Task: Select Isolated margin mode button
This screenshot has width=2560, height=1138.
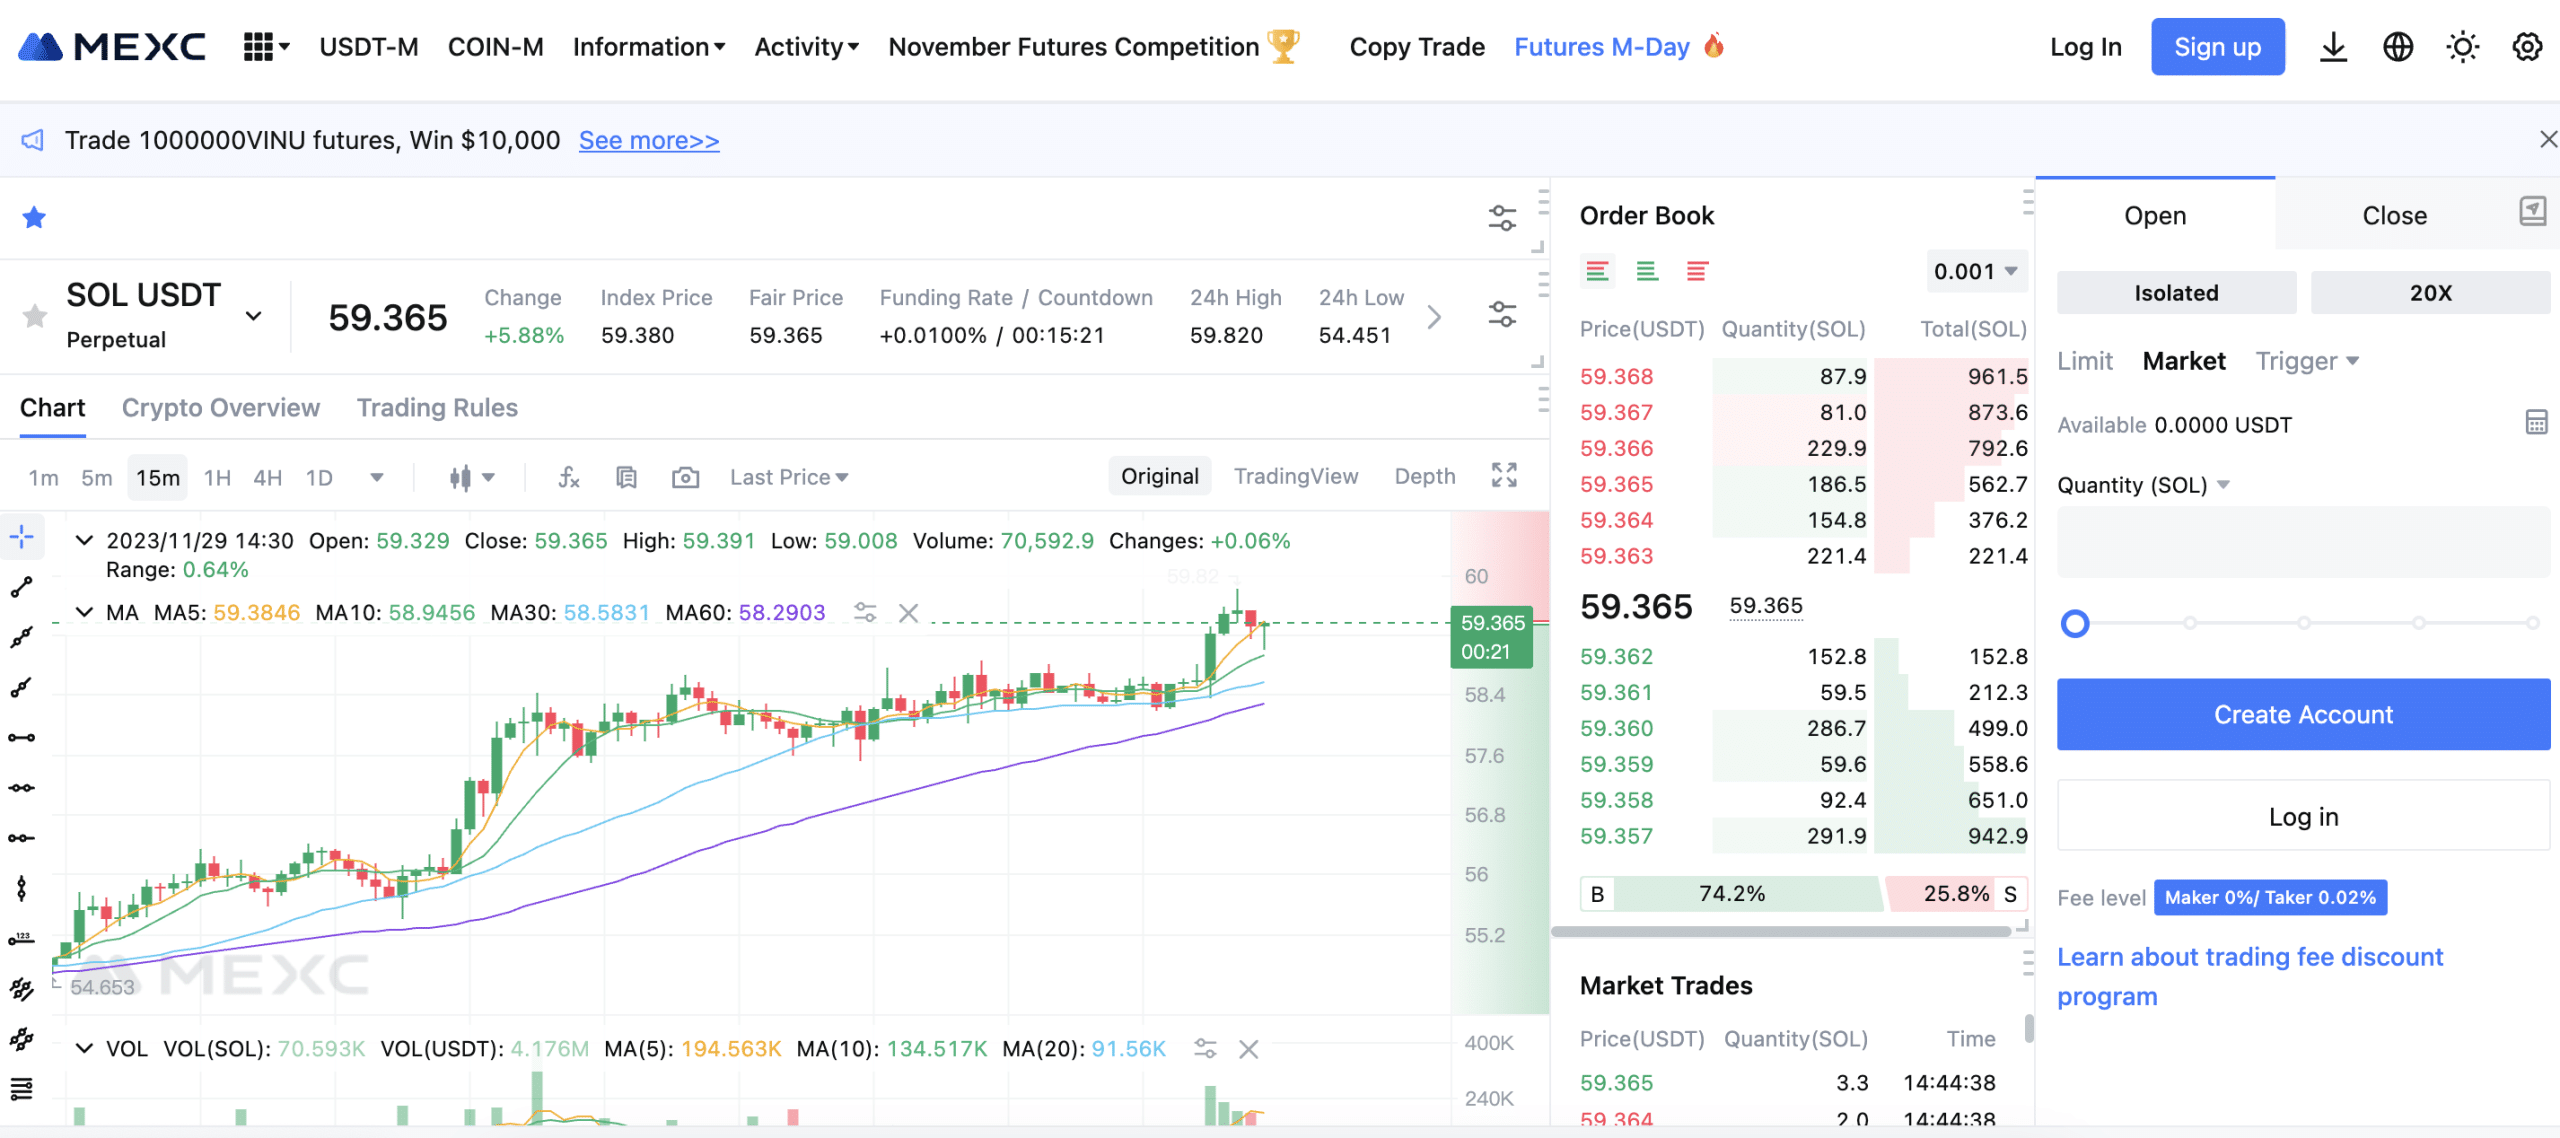Action: [x=2176, y=293]
